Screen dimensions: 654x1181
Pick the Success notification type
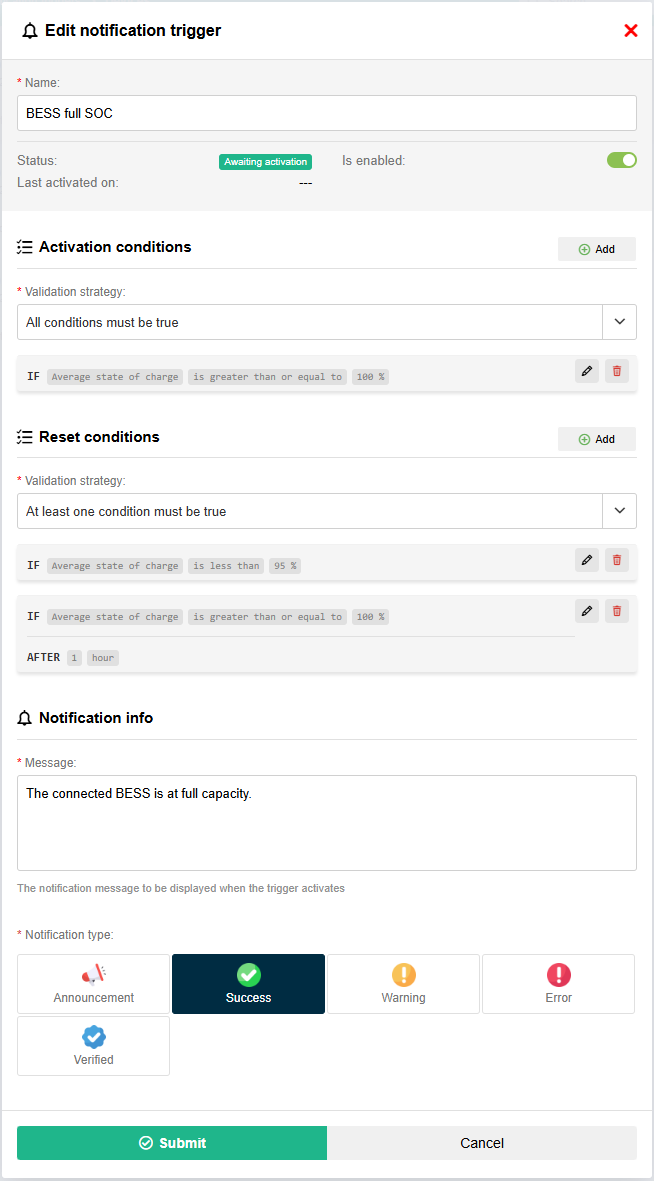[248, 984]
